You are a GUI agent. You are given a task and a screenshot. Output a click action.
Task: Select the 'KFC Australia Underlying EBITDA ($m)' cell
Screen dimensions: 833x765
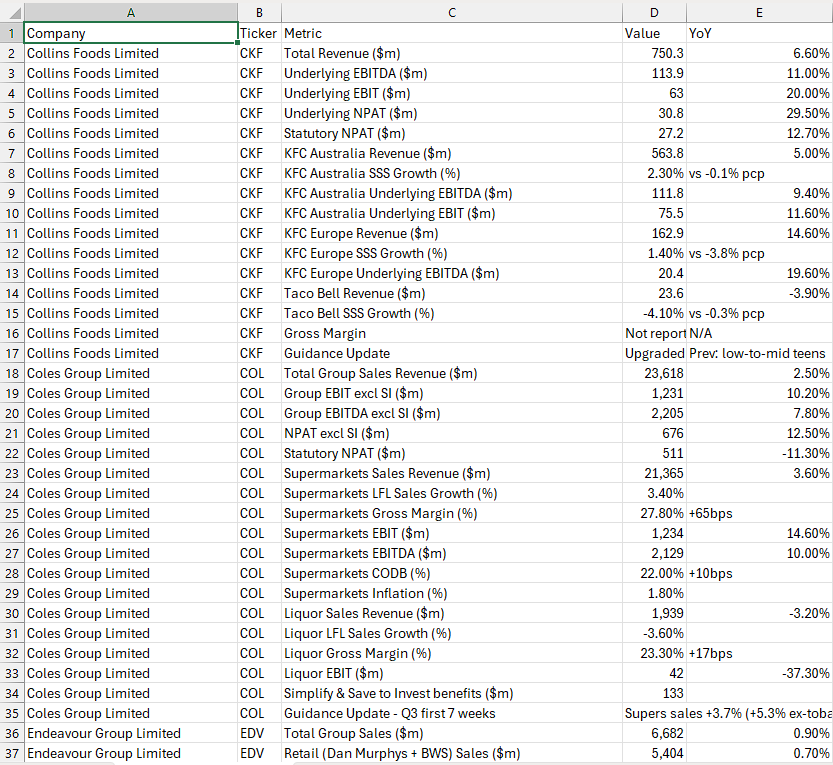pyautogui.click(x=452, y=193)
